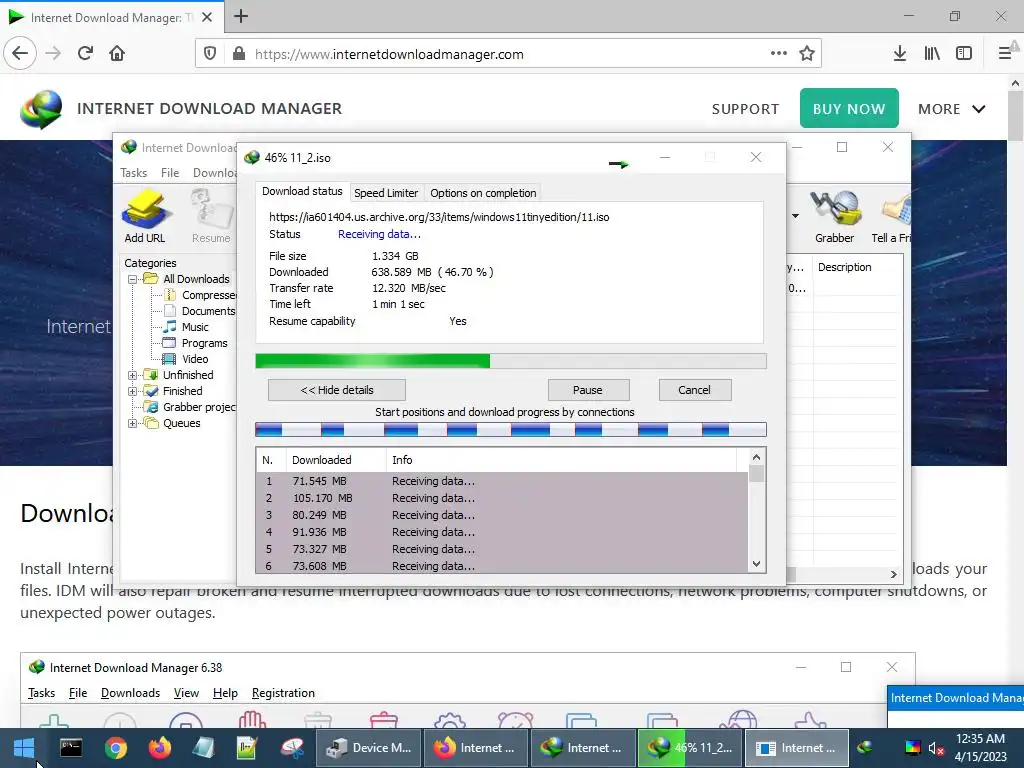Click Hide details button
This screenshot has height=768, width=1024.
(337, 390)
